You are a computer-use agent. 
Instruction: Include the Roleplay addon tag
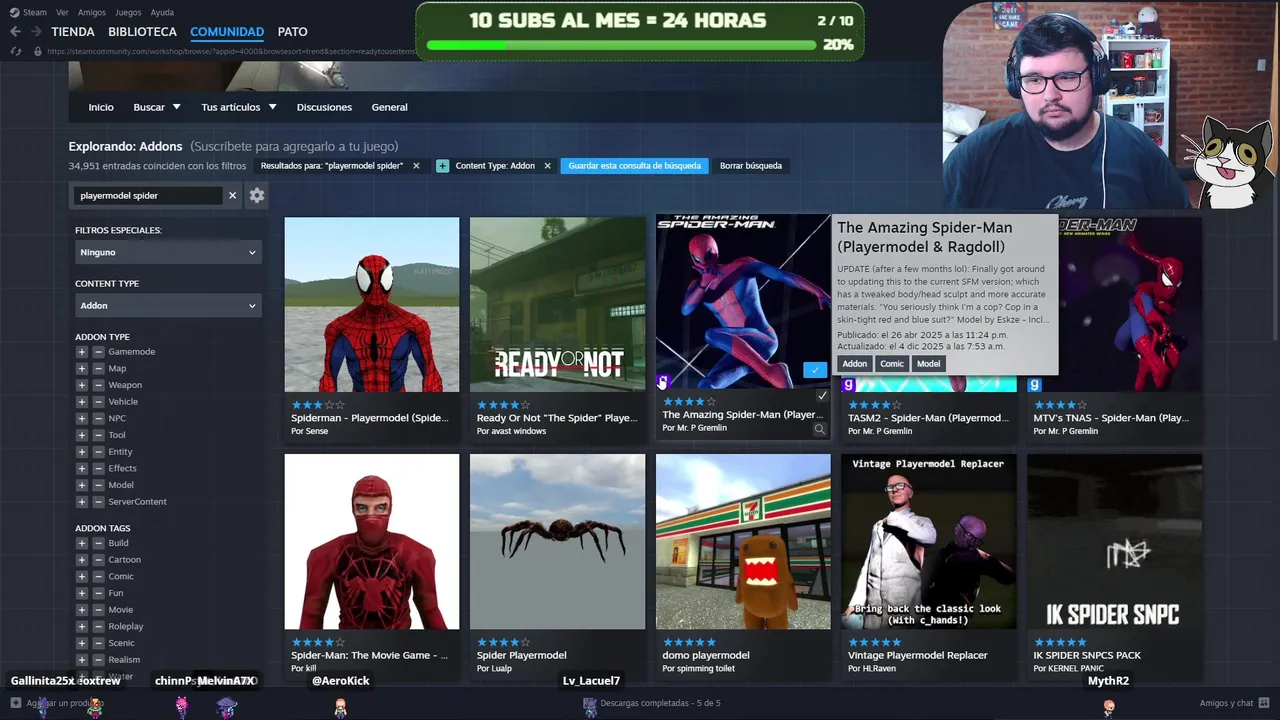coord(82,626)
